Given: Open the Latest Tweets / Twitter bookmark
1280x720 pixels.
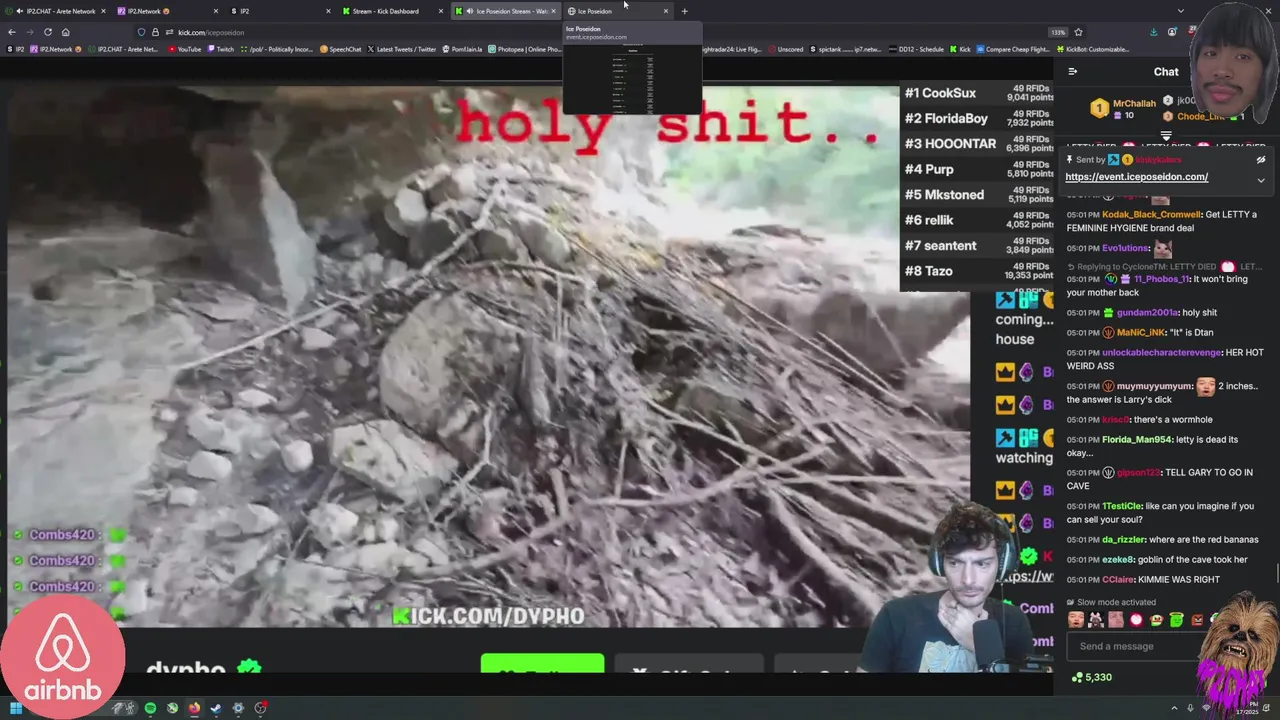Looking at the screenshot, I should pos(402,49).
